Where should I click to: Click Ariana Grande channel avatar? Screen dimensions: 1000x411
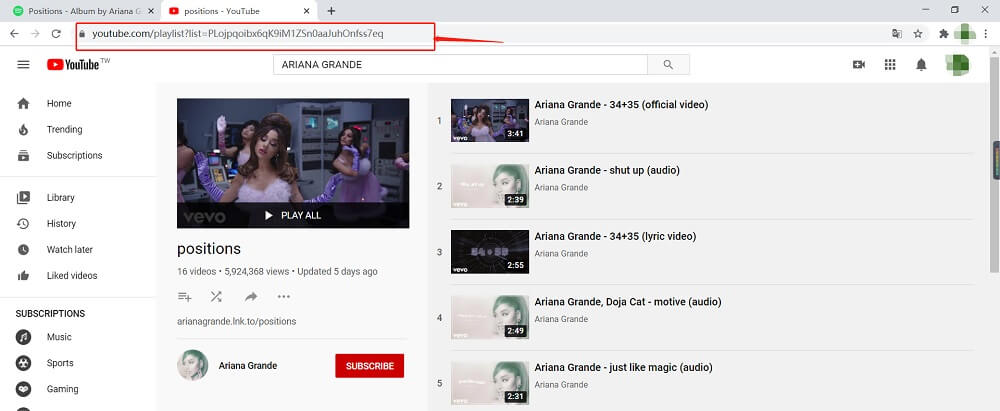193,365
